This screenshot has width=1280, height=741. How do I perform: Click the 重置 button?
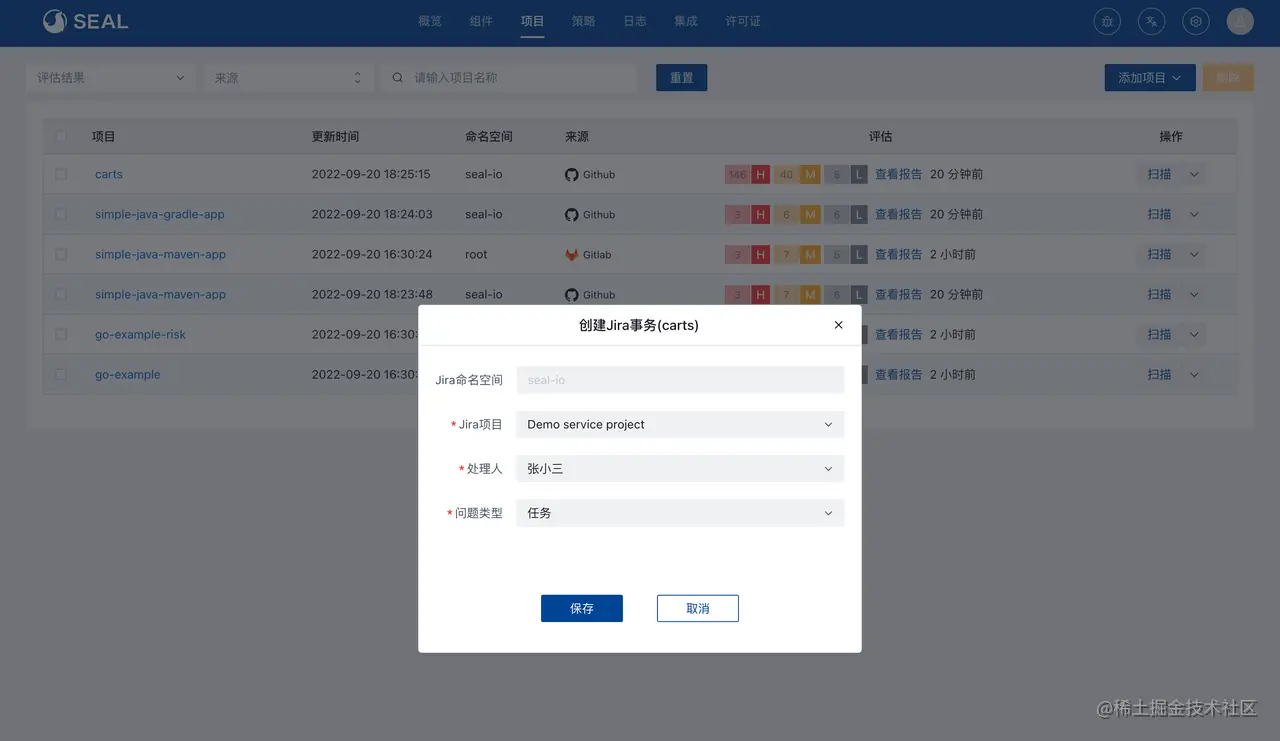pyautogui.click(x=682, y=78)
